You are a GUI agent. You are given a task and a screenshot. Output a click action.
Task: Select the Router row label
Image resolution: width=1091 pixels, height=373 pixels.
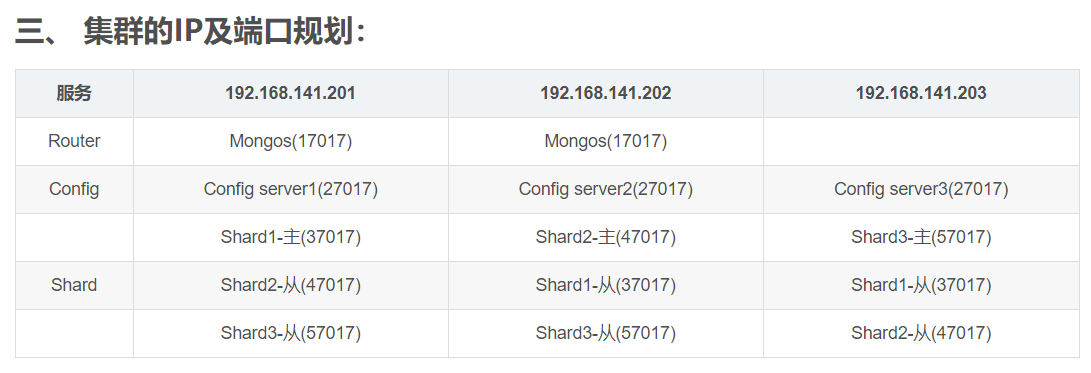74,141
